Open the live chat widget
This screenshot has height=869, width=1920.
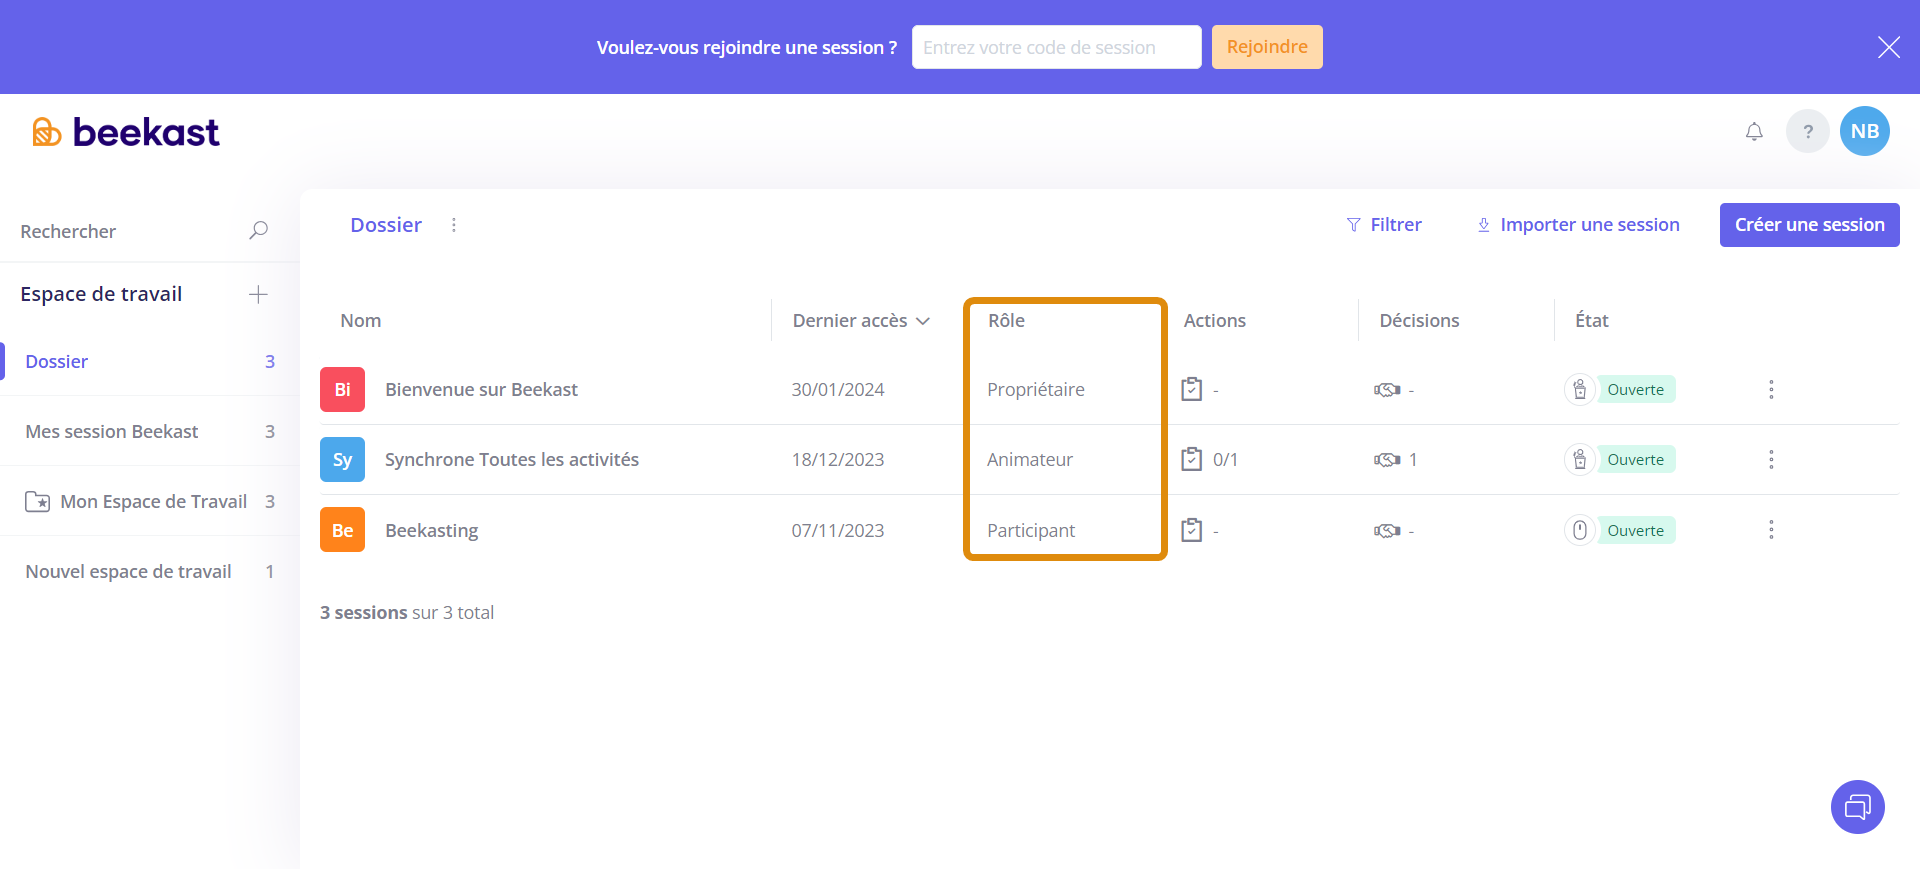click(1858, 807)
